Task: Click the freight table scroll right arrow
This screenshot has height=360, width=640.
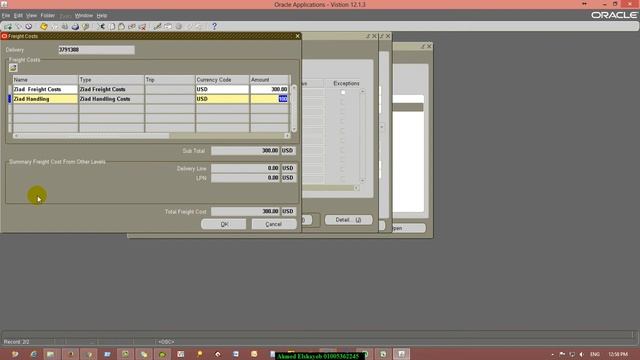Action: pyautogui.click(x=287, y=136)
